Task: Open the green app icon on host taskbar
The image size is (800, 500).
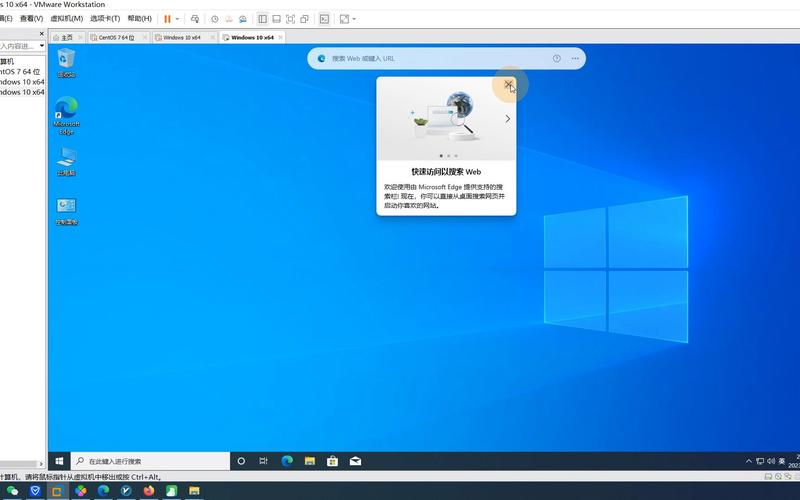Action: (171, 491)
